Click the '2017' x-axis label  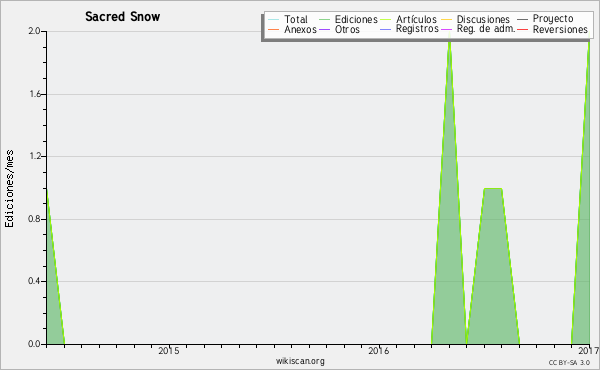tap(589, 350)
